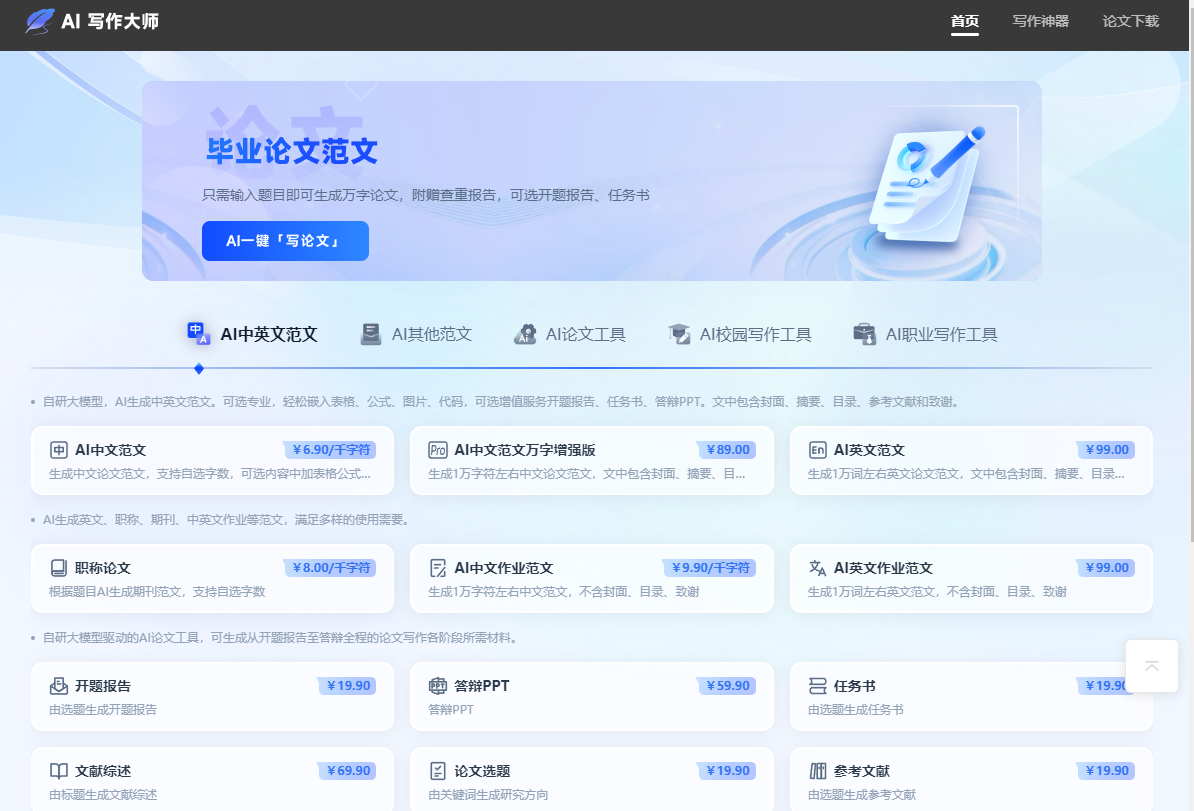This screenshot has height=811, width=1194.
Task: Open the AI英文作业范文 card title
Action: (883, 568)
